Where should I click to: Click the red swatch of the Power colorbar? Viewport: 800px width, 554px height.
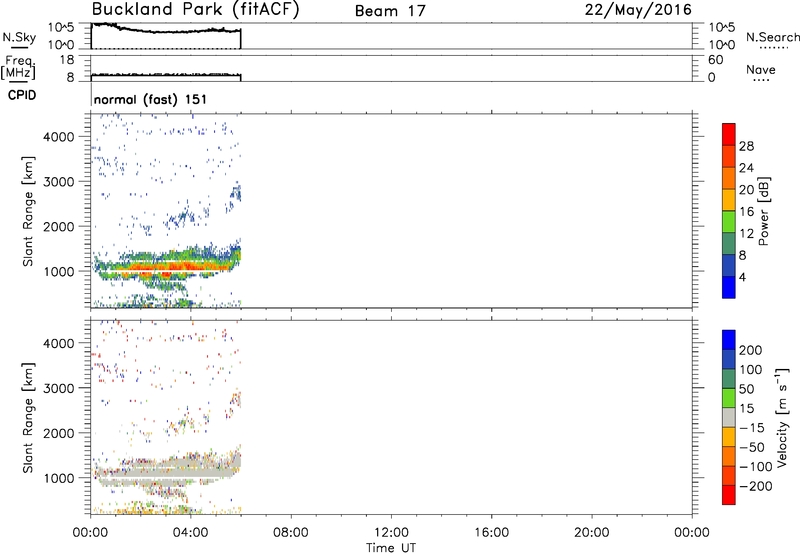[x=729, y=134]
